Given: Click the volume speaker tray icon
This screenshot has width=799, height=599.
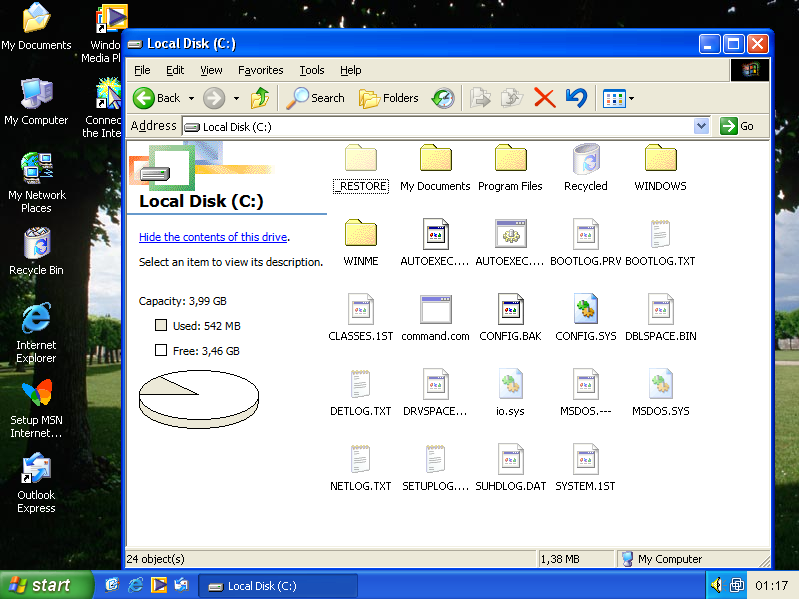Looking at the screenshot, I should point(717,585).
